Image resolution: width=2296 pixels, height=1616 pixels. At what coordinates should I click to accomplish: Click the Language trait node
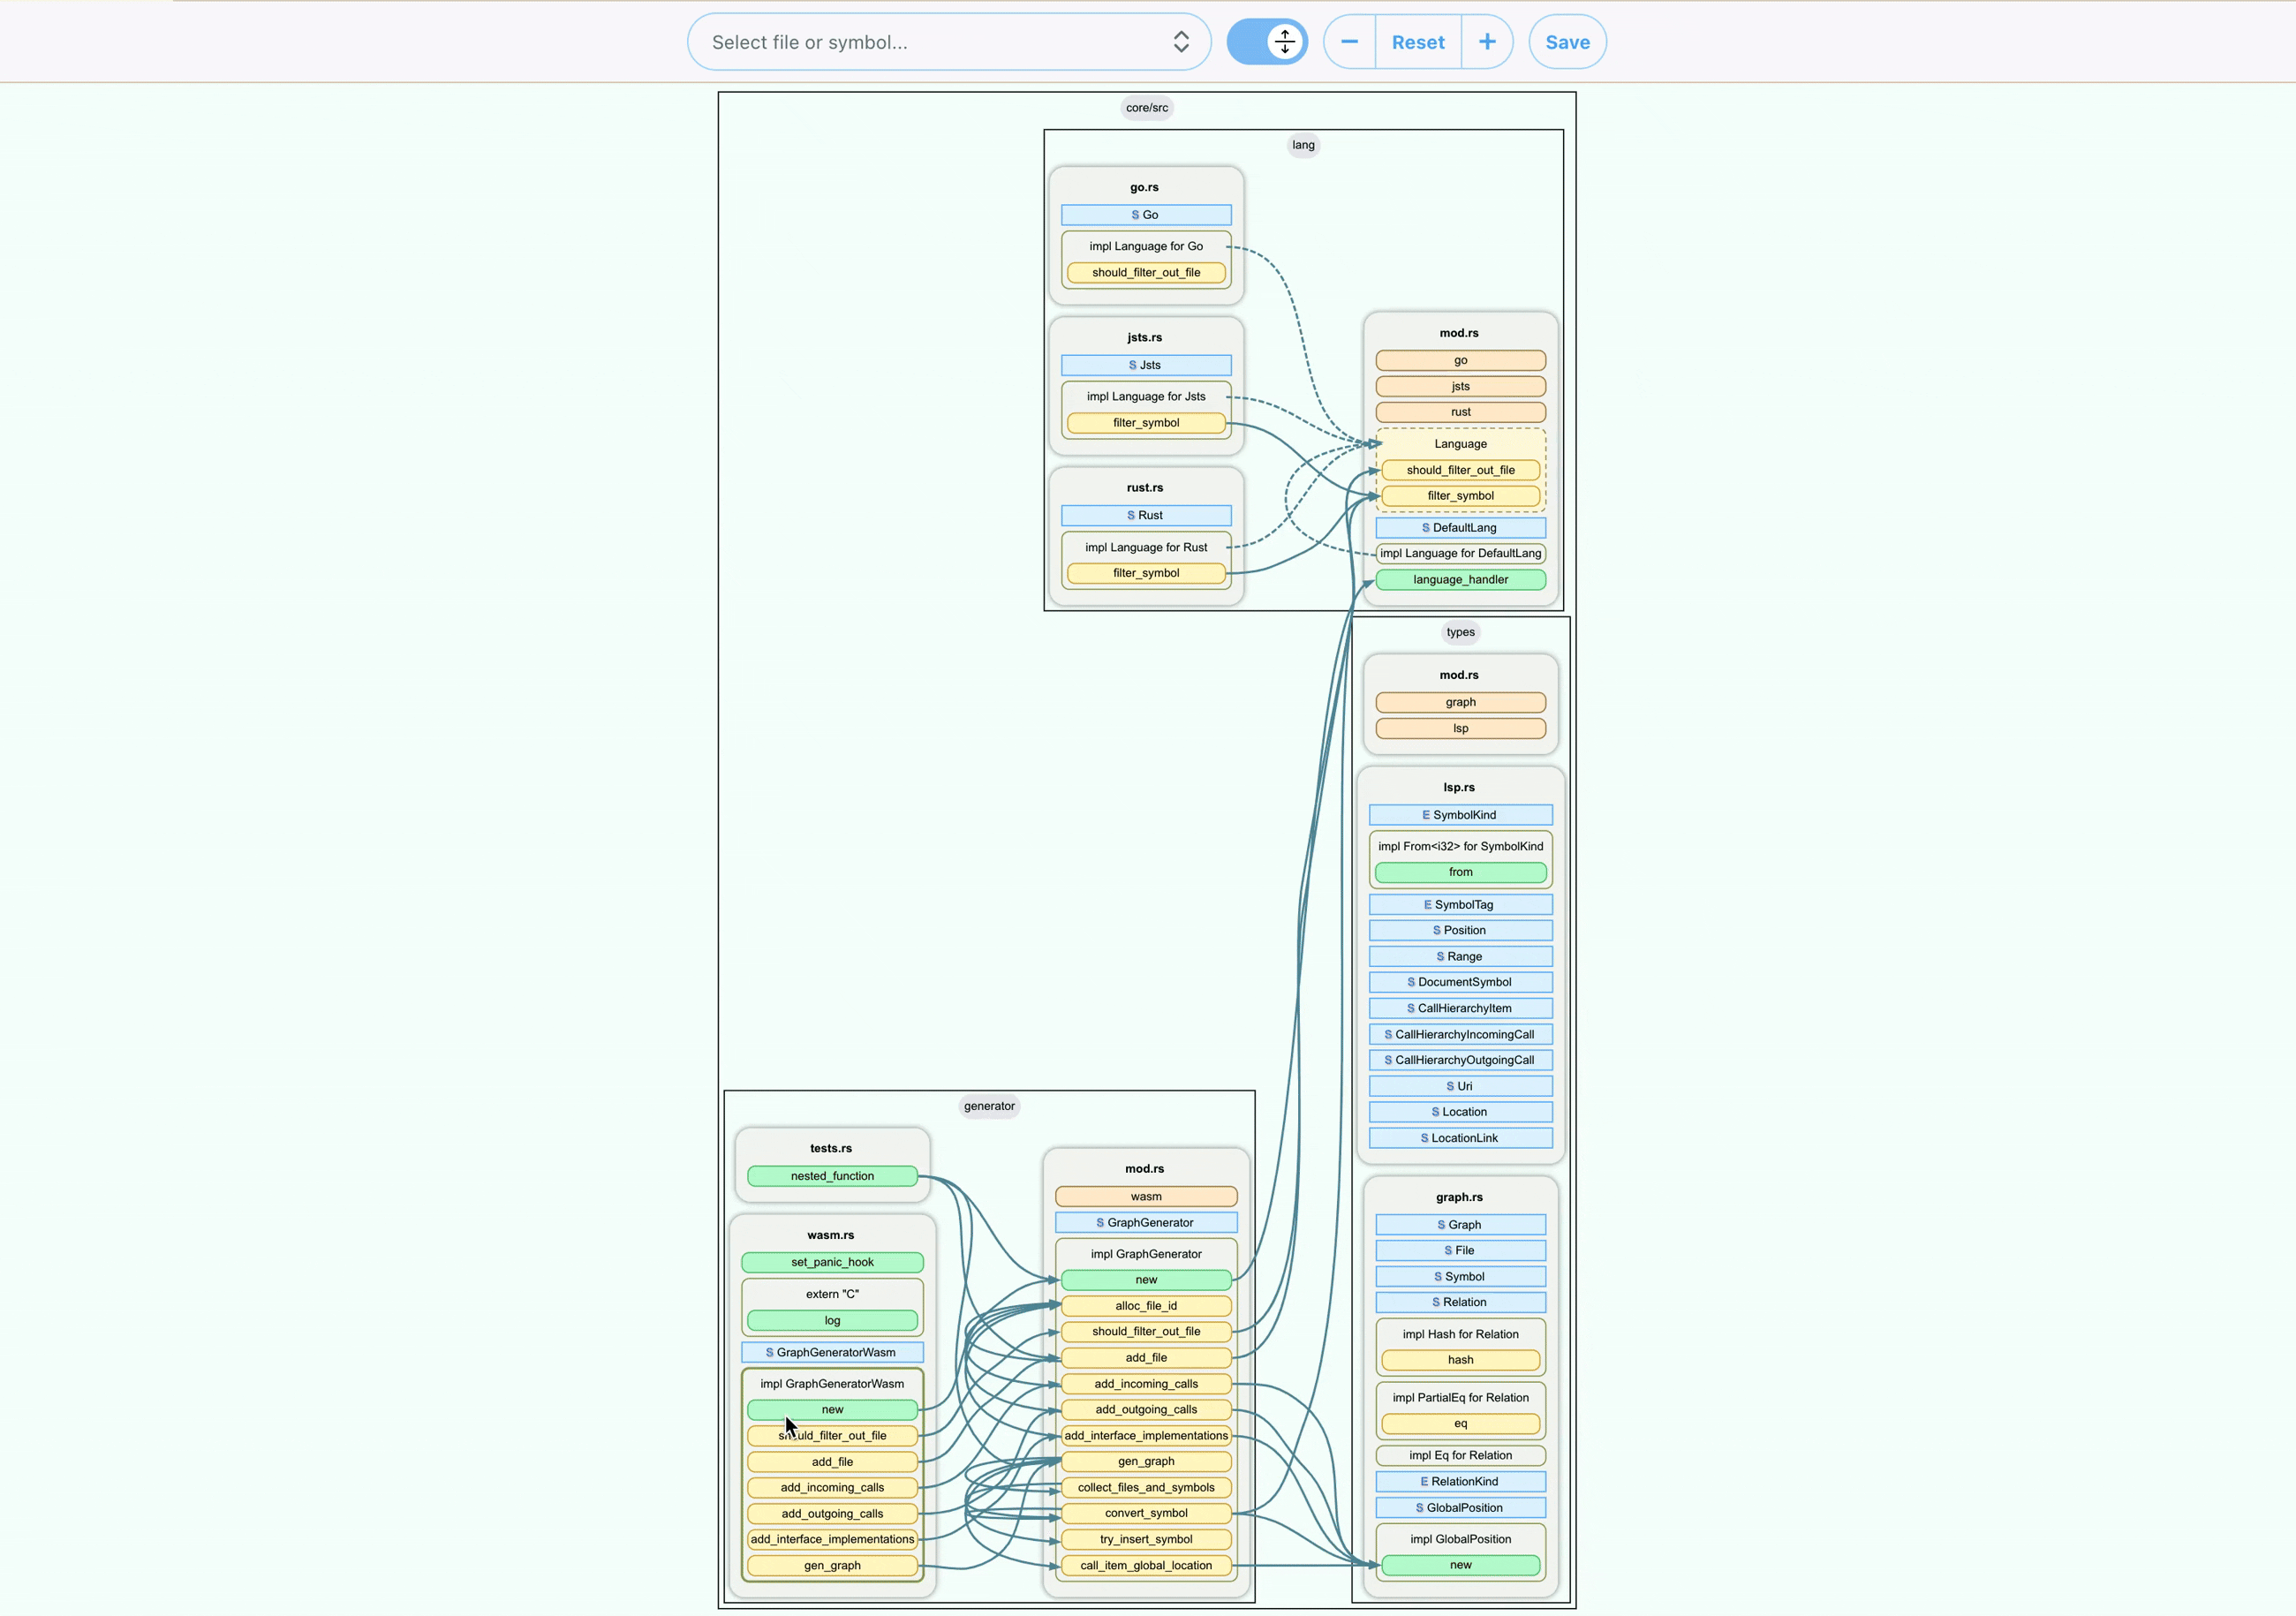(1460, 444)
